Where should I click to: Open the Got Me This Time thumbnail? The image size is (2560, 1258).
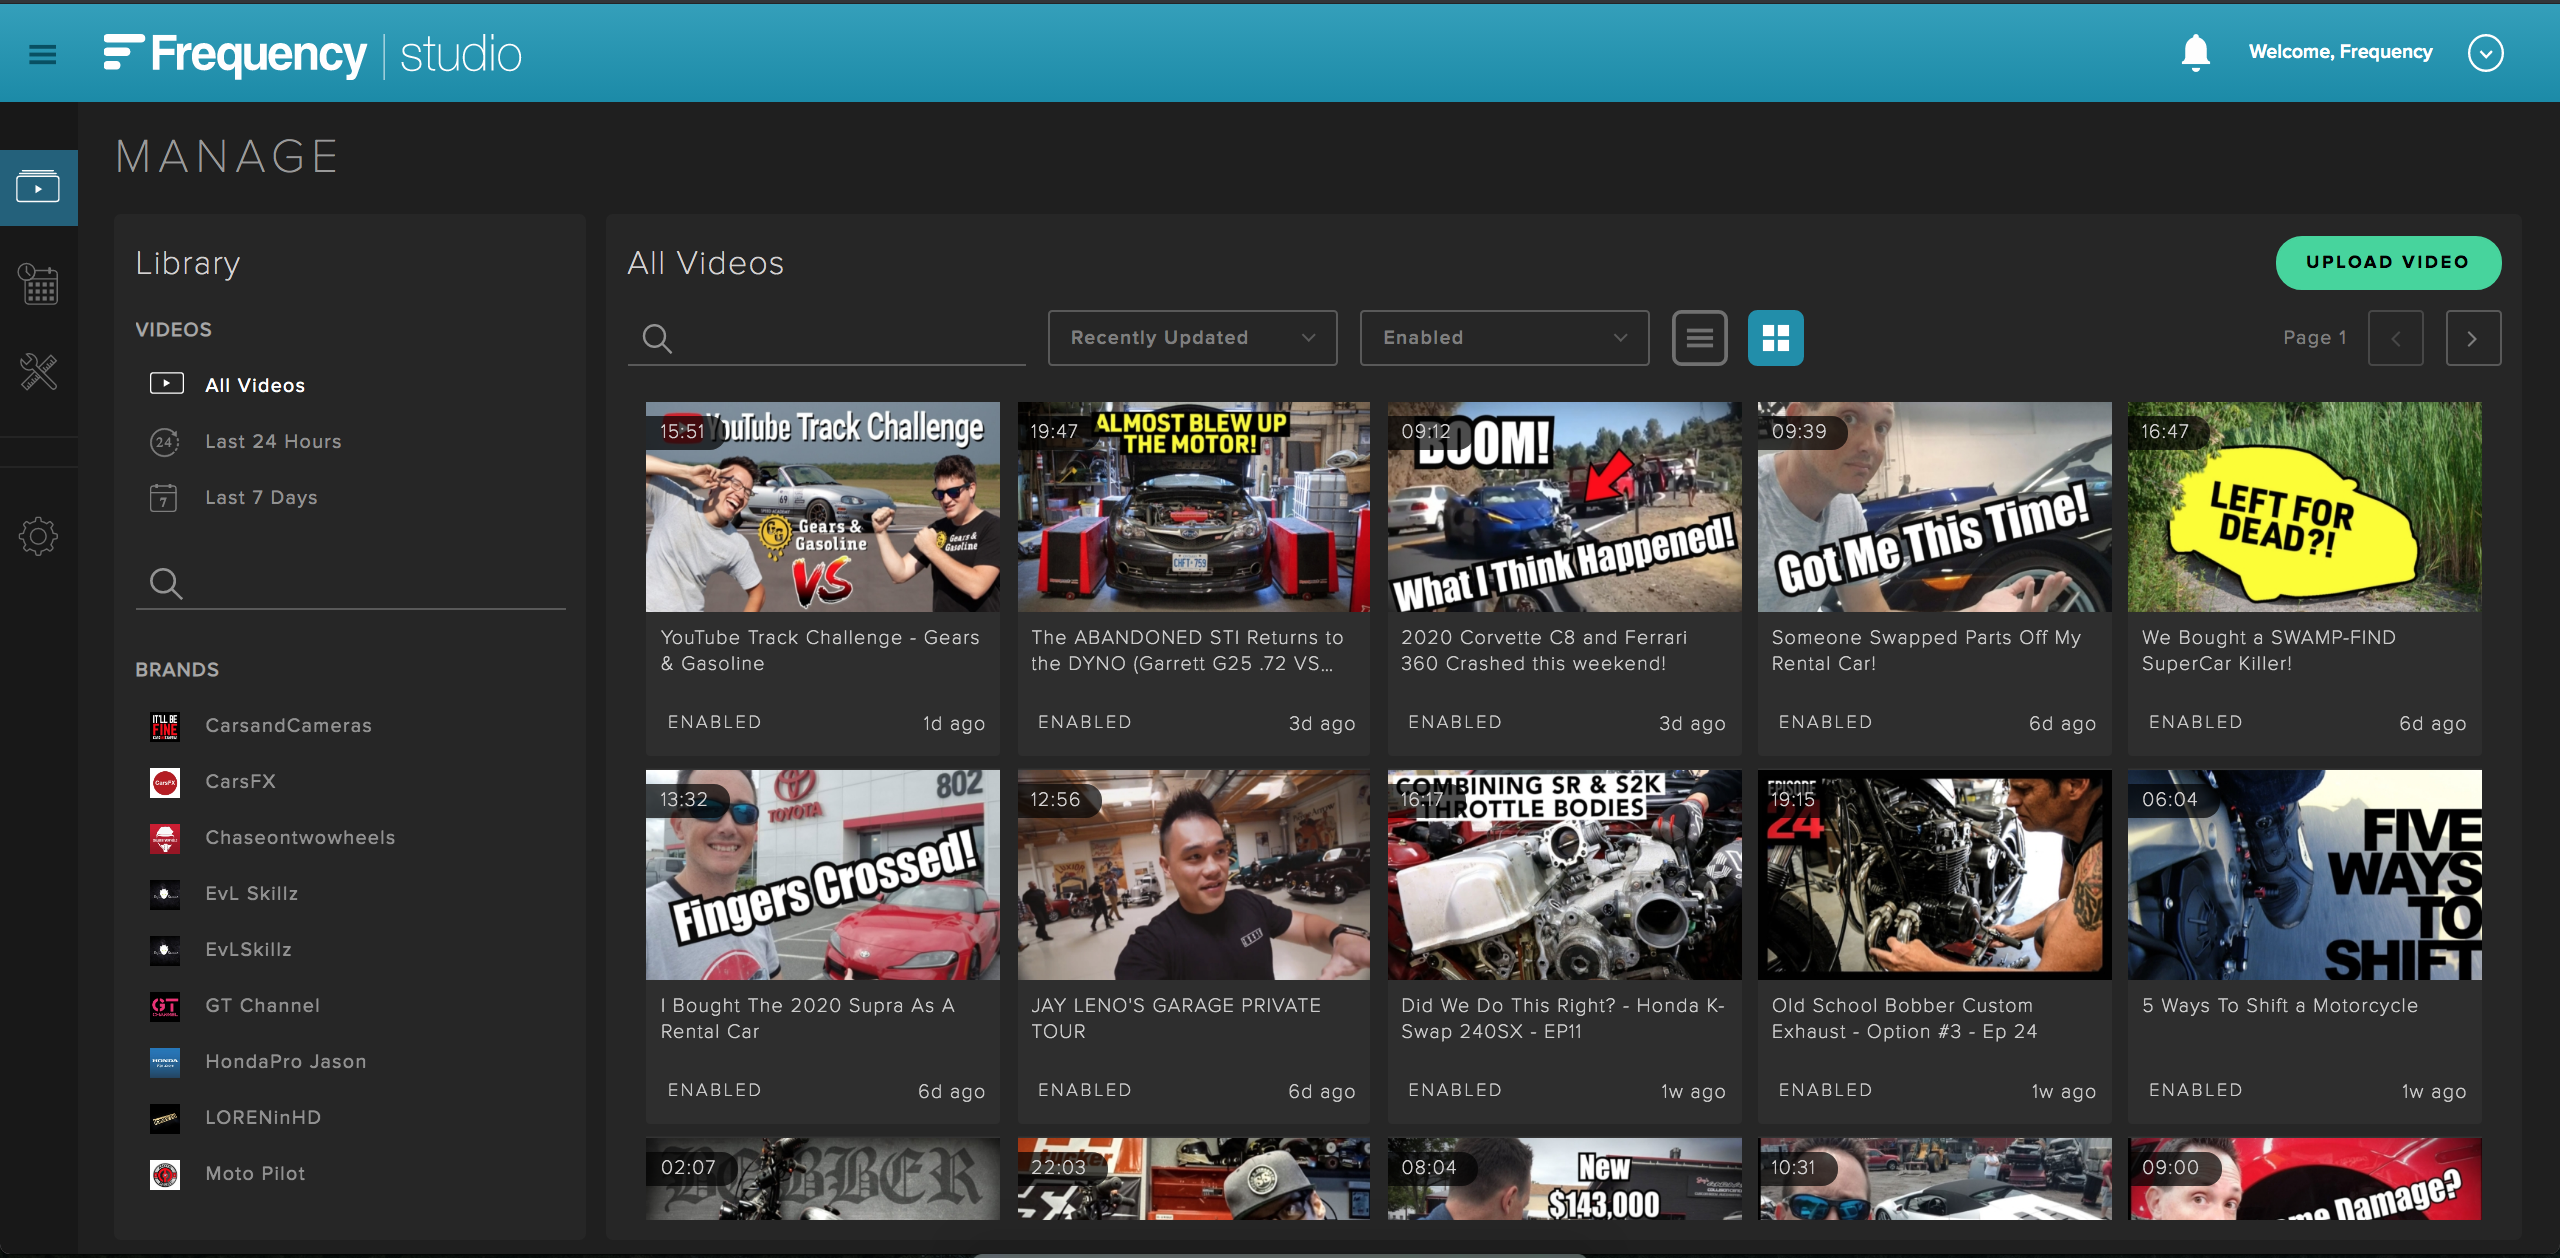tap(1934, 507)
